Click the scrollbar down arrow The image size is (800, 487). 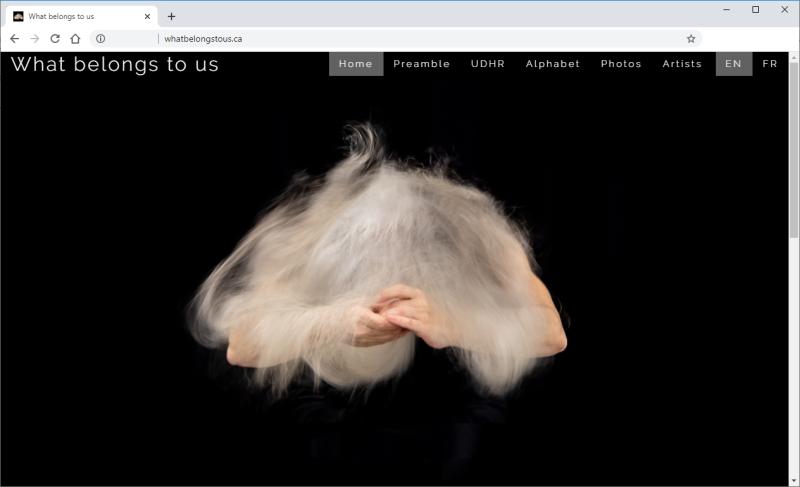pos(794,481)
